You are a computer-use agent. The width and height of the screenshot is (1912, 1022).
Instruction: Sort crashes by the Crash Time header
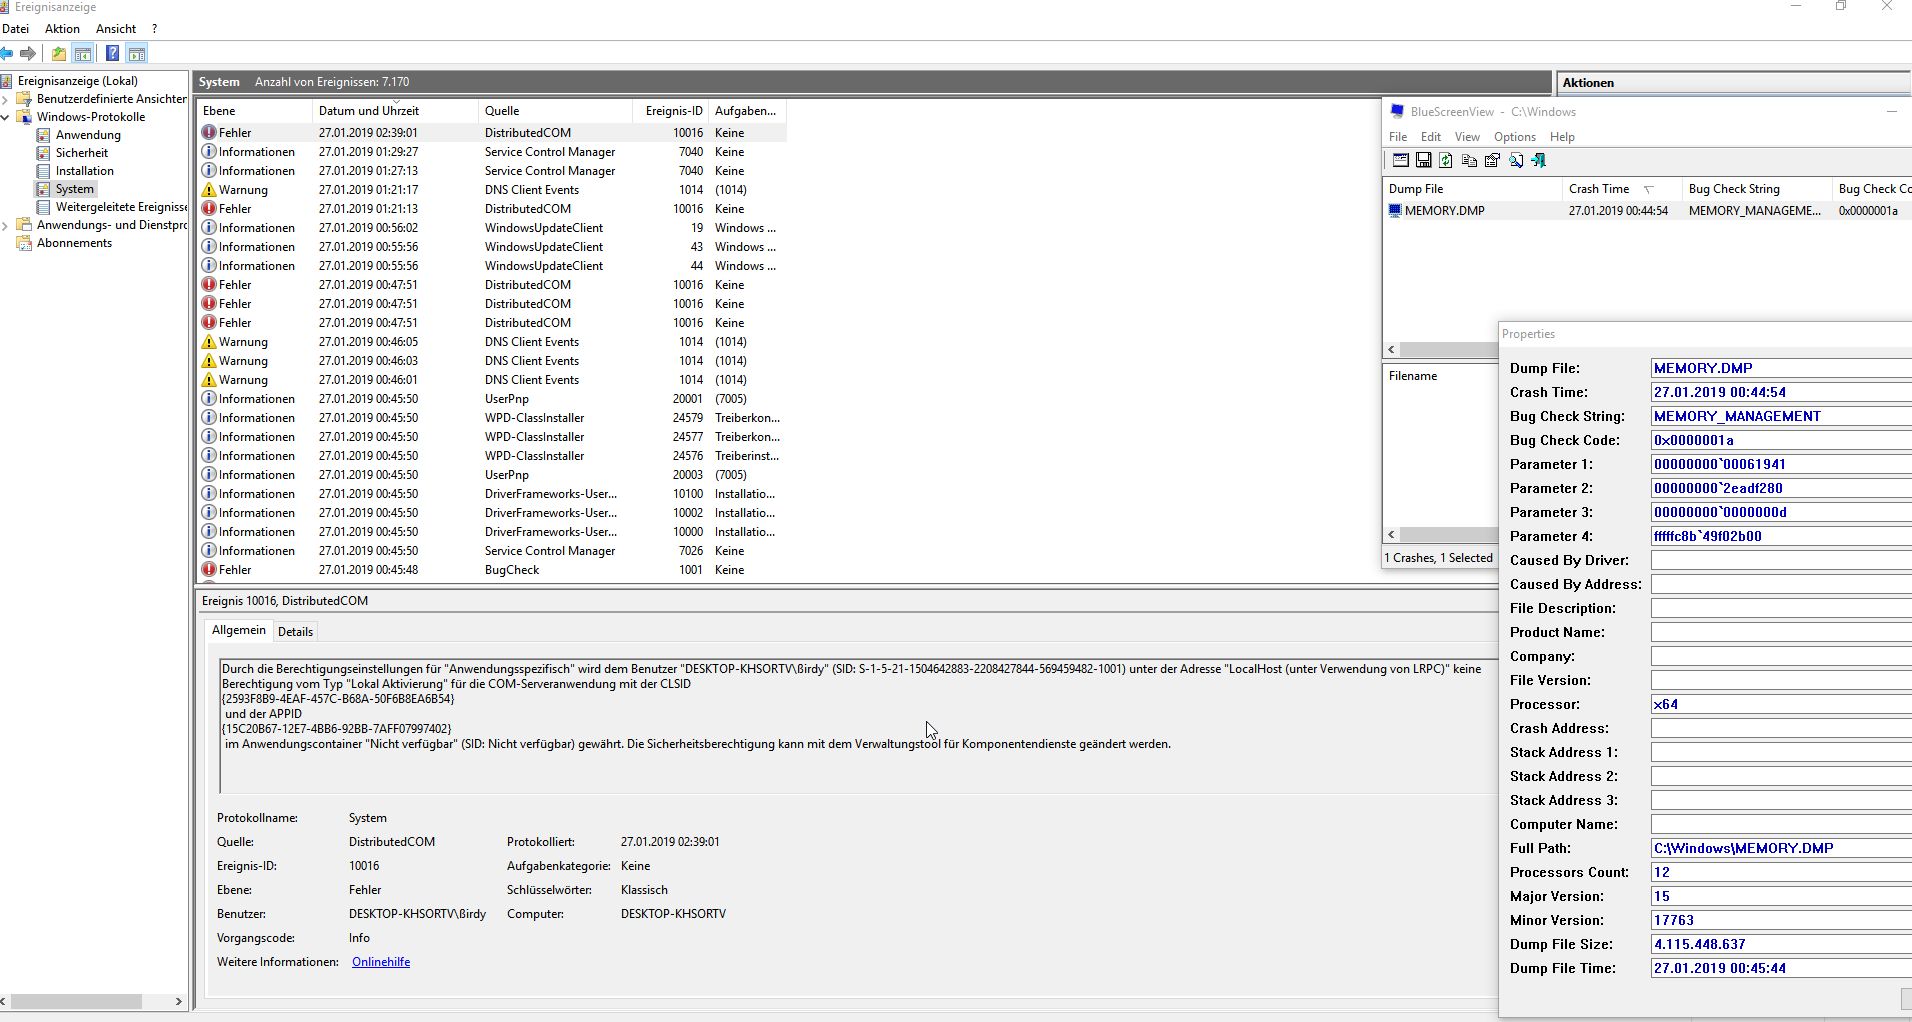pos(1621,189)
